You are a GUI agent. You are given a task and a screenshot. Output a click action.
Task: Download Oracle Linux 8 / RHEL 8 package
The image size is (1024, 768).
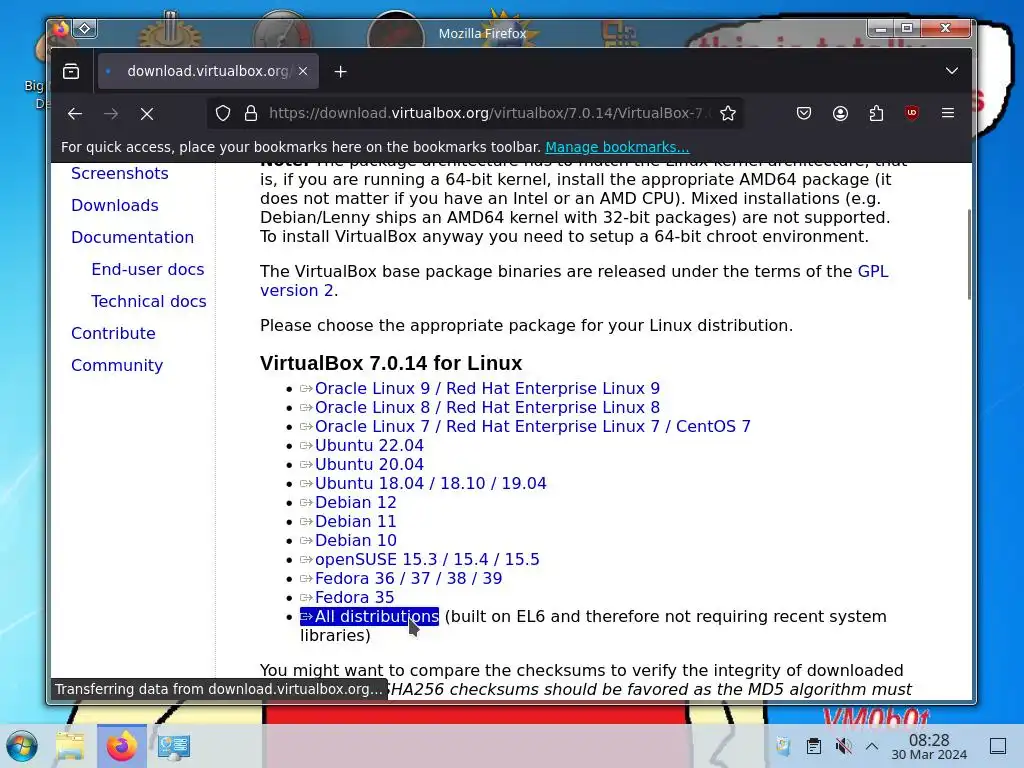tap(487, 408)
